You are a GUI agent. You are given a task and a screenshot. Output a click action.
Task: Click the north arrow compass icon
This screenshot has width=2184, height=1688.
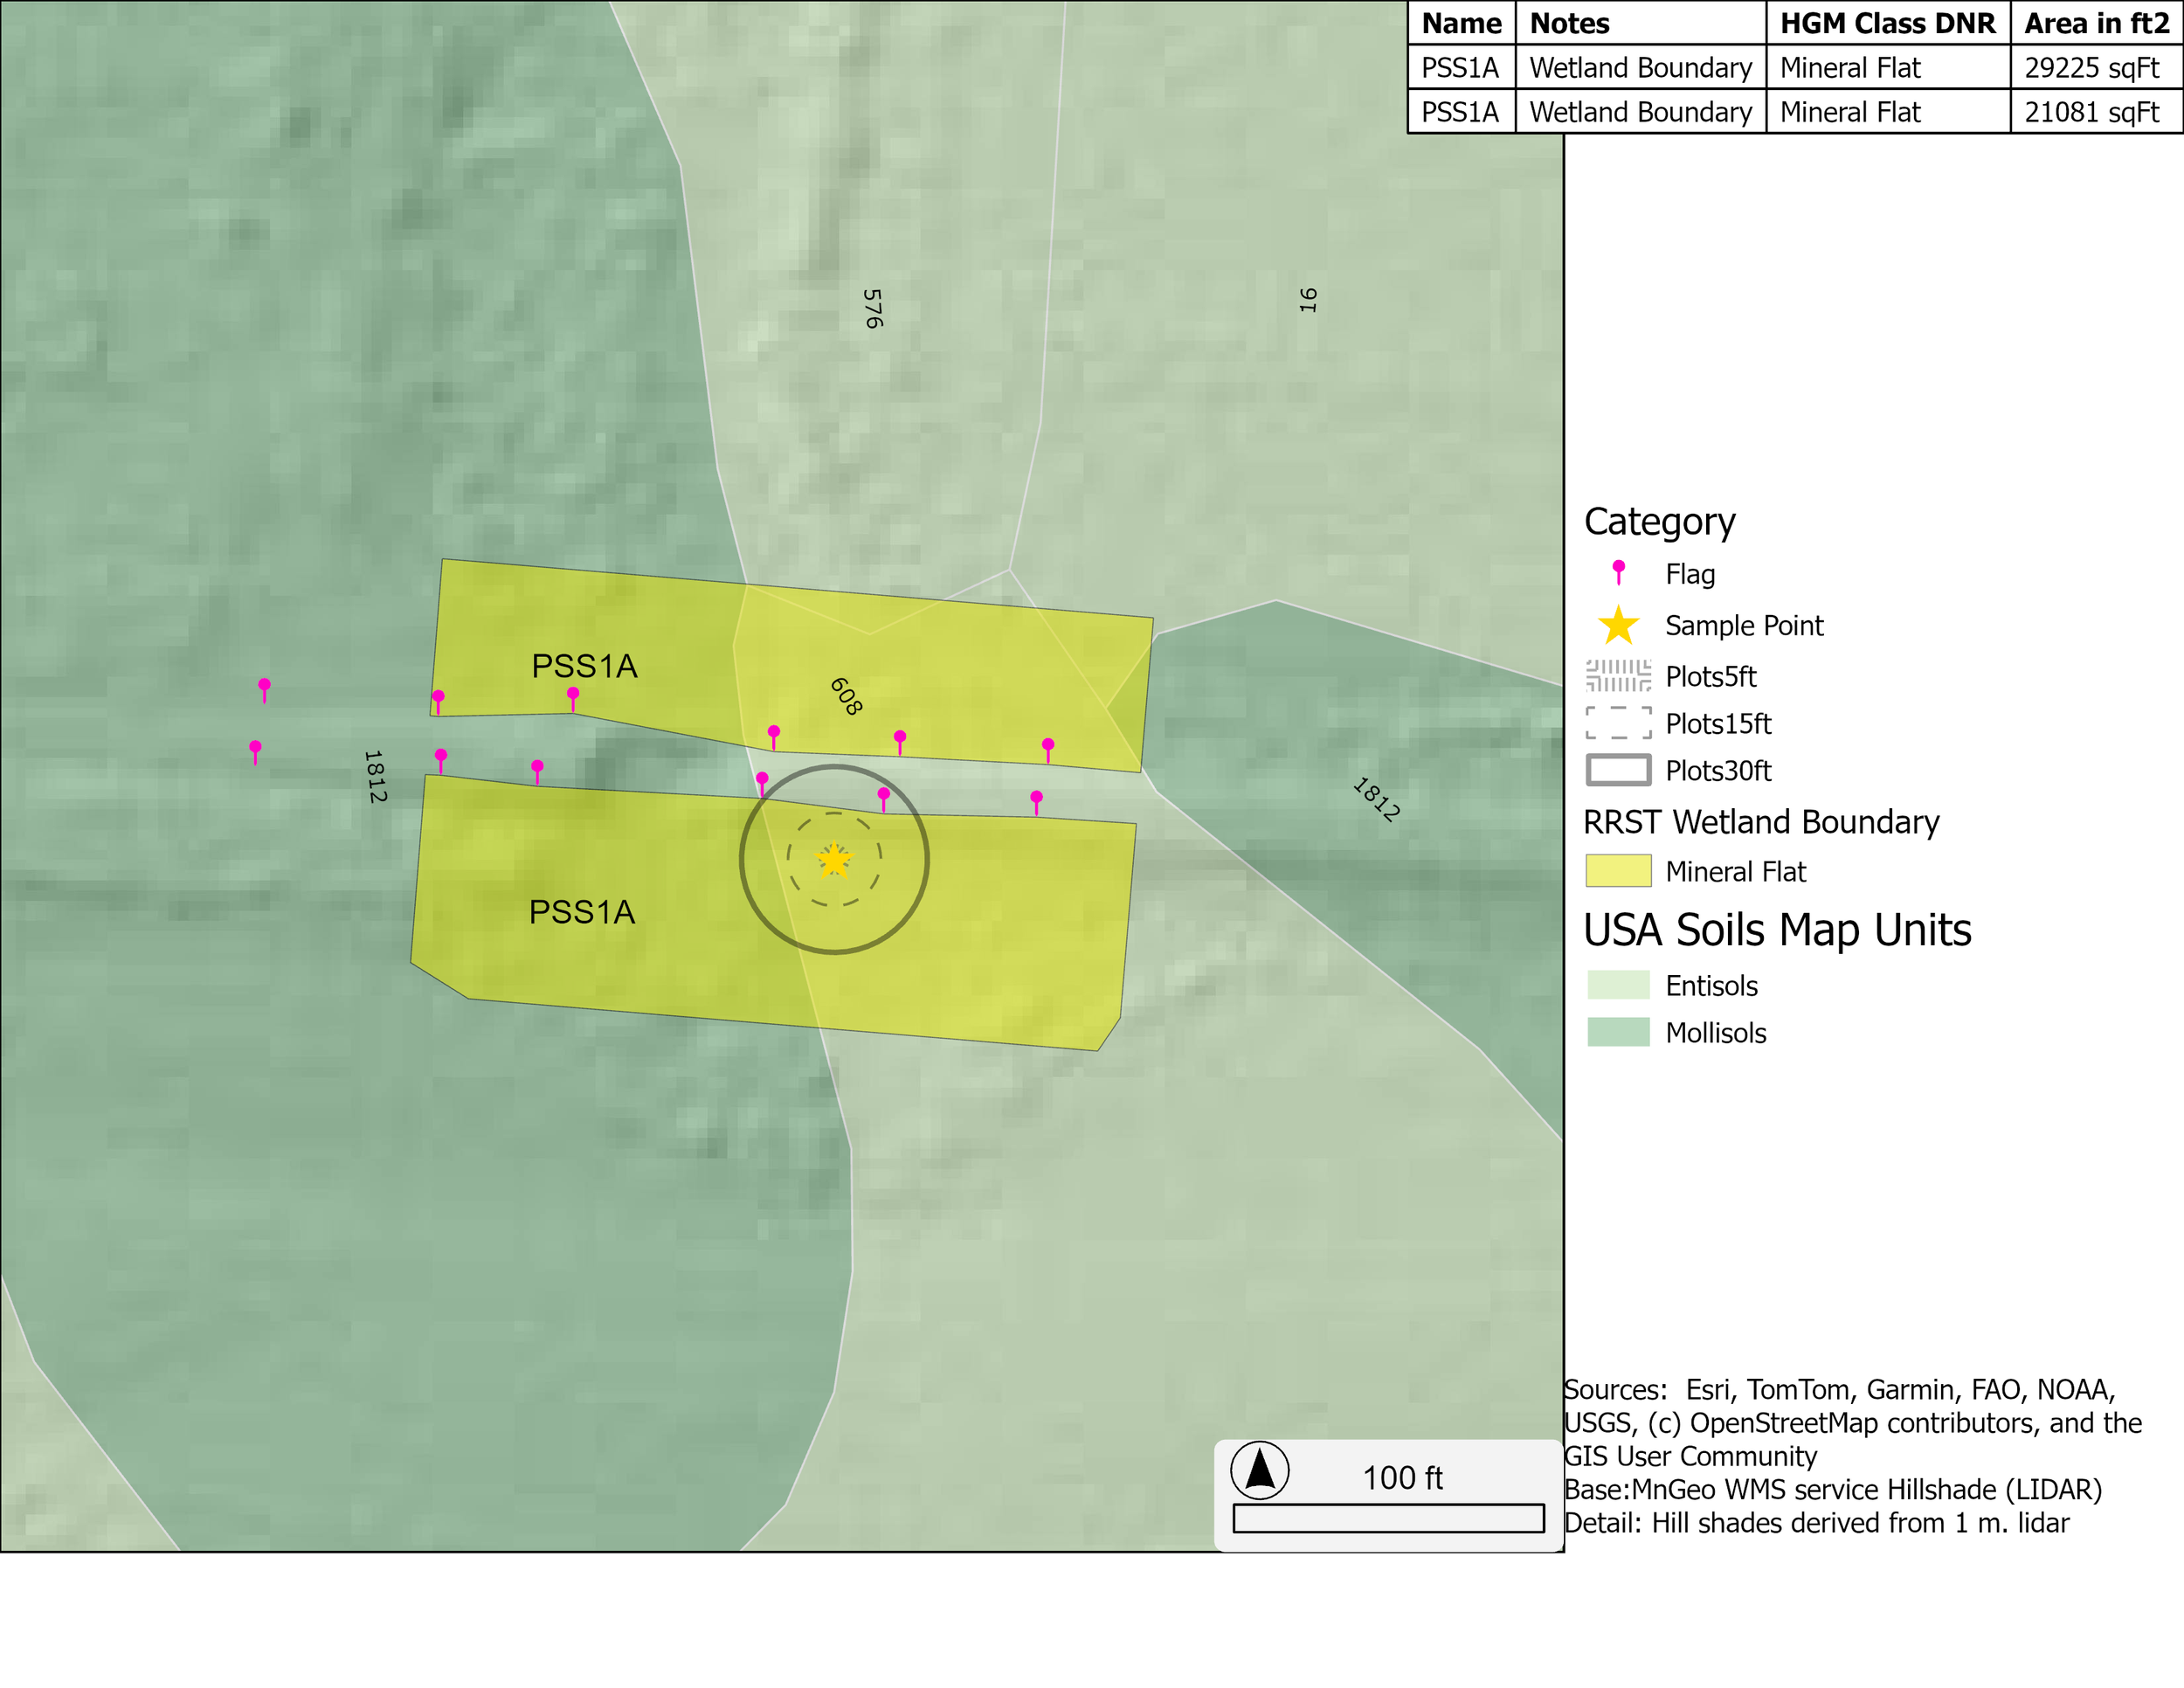tap(1259, 1470)
